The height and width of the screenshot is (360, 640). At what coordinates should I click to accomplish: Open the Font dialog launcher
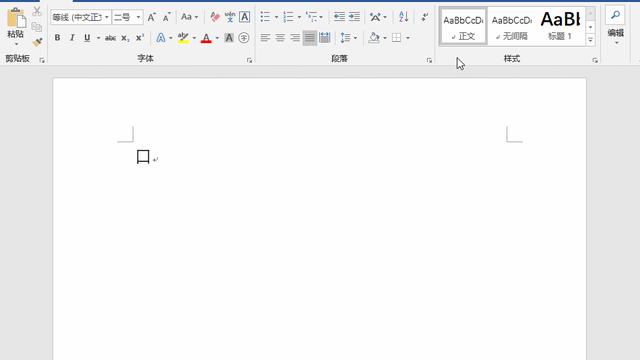[x=249, y=60]
